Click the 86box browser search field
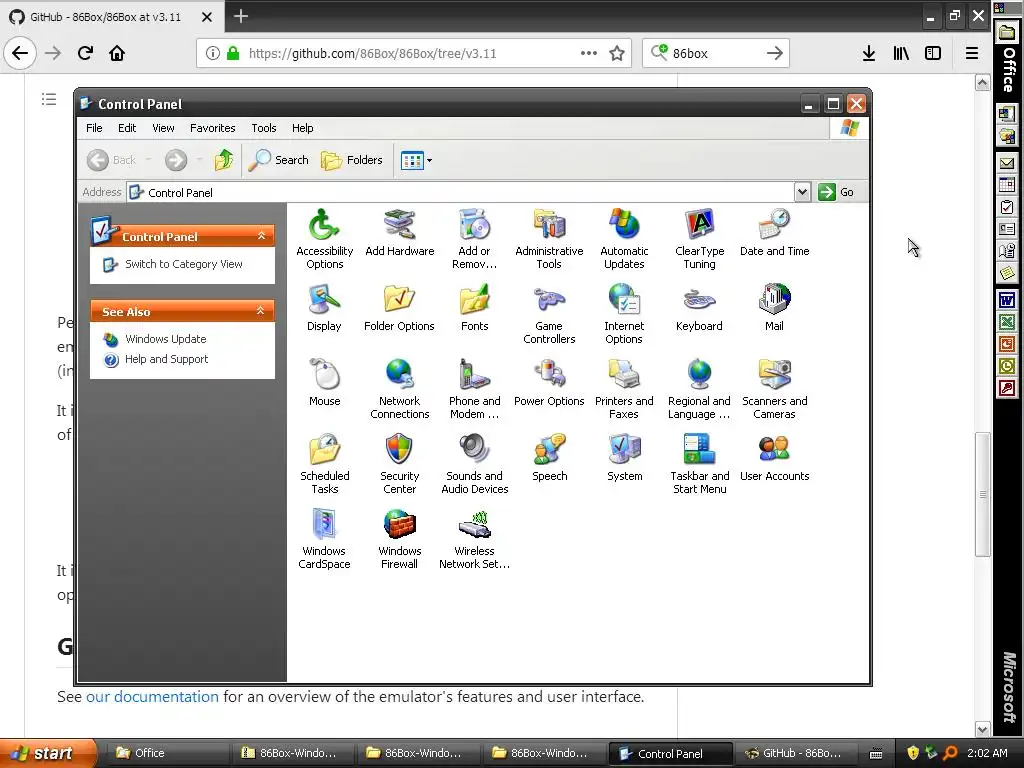 (x=716, y=53)
